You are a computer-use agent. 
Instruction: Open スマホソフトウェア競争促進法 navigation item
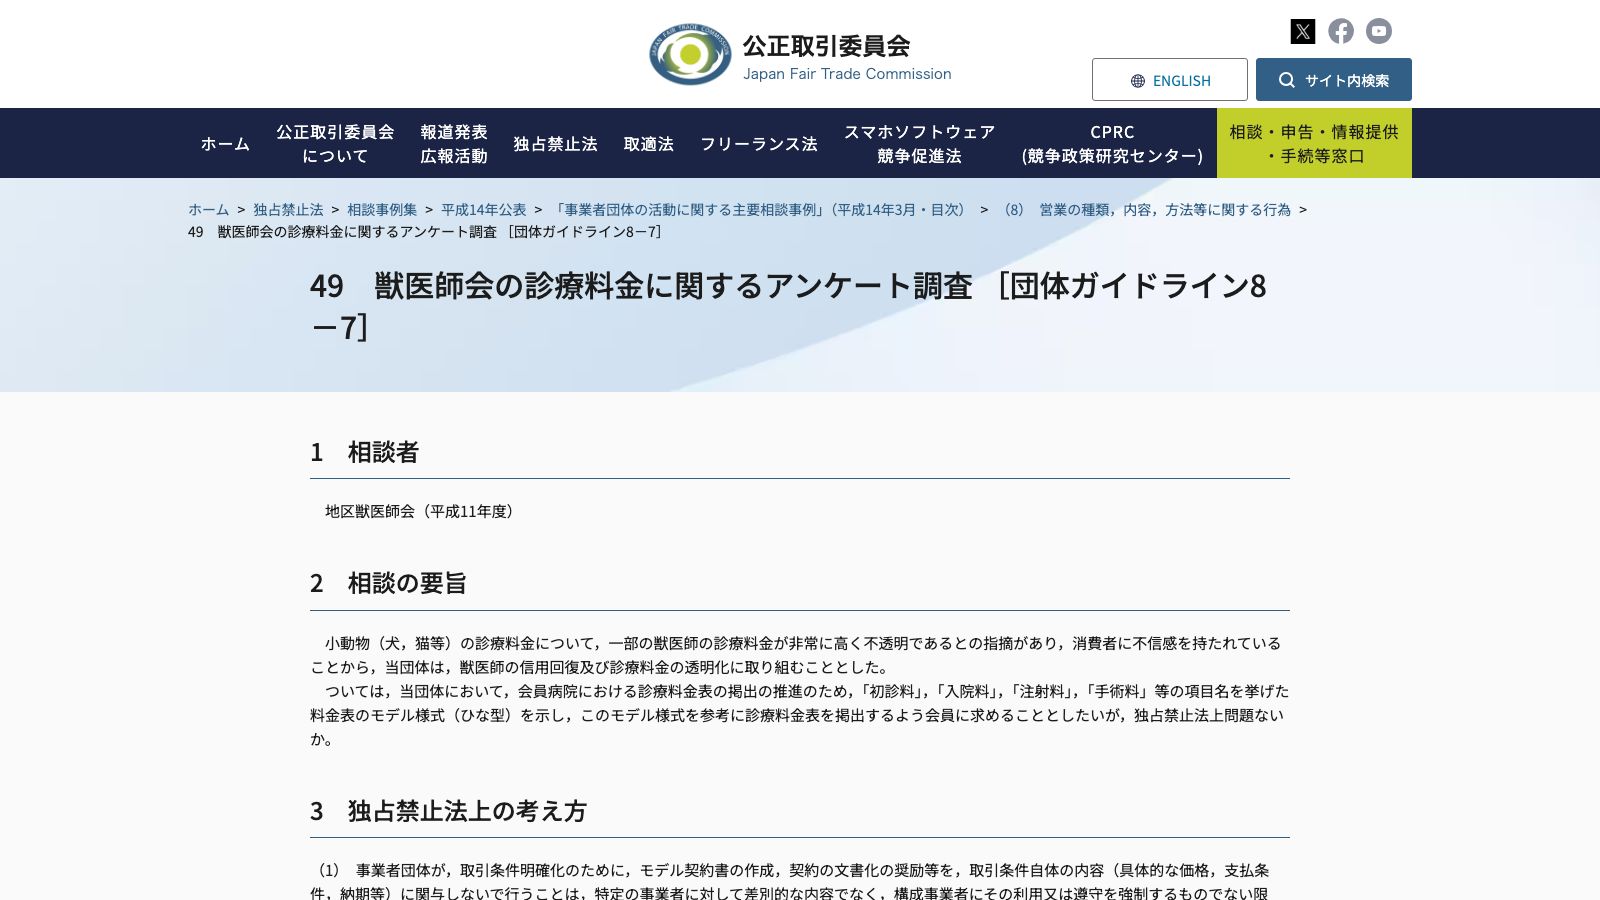[920, 143]
